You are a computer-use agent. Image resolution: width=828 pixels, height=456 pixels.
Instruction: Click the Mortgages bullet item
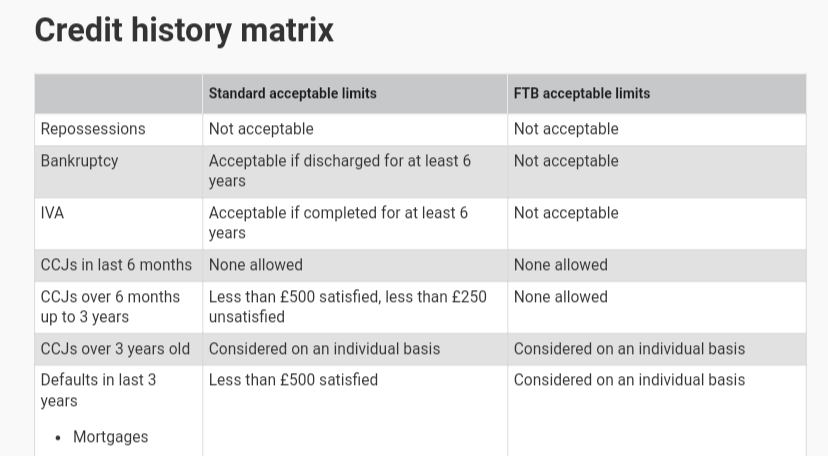pos(110,437)
